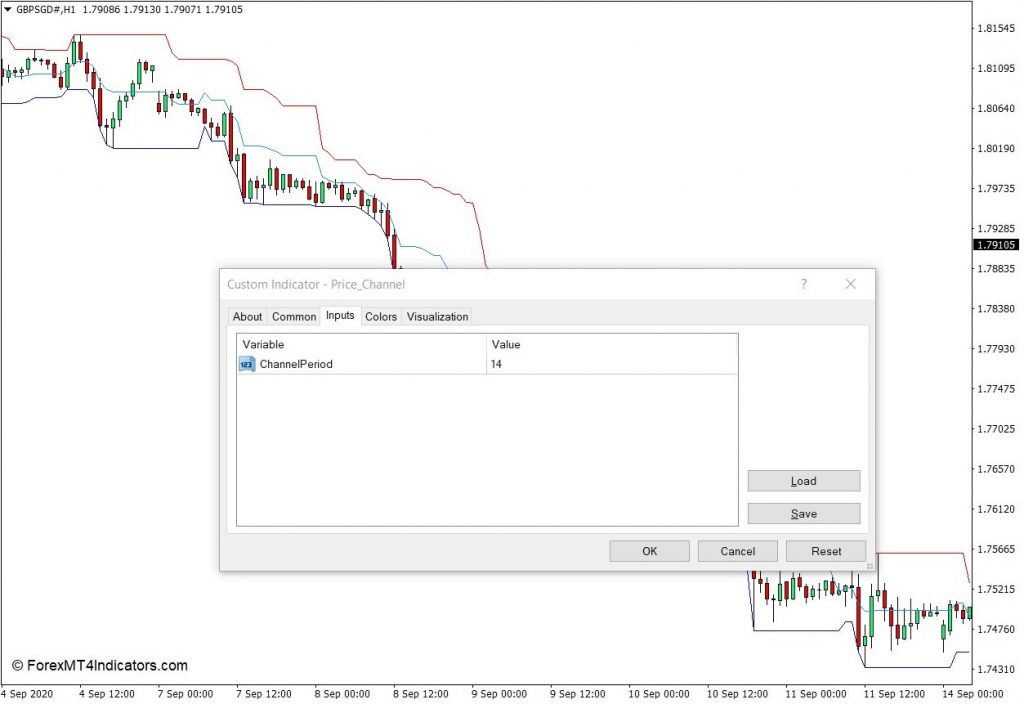Image resolution: width=1024 pixels, height=704 pixels.
Task: Close the Price_Channel indicator dialog
Action: 850,284
